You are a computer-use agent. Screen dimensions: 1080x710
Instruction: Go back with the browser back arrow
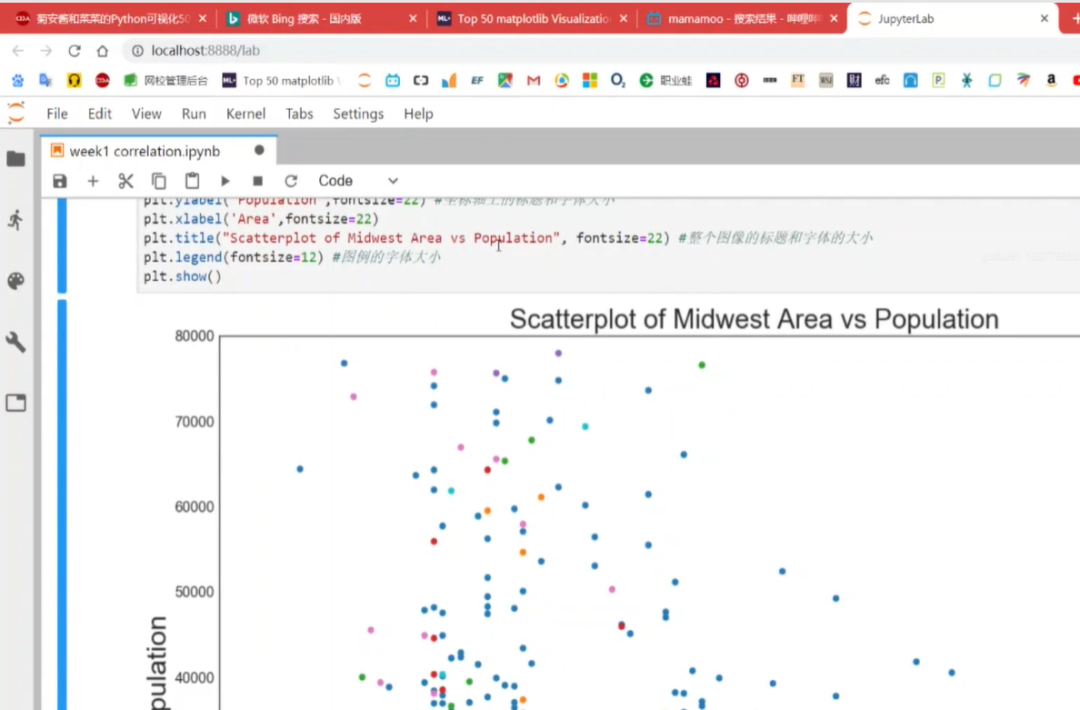tap(18, 50)
